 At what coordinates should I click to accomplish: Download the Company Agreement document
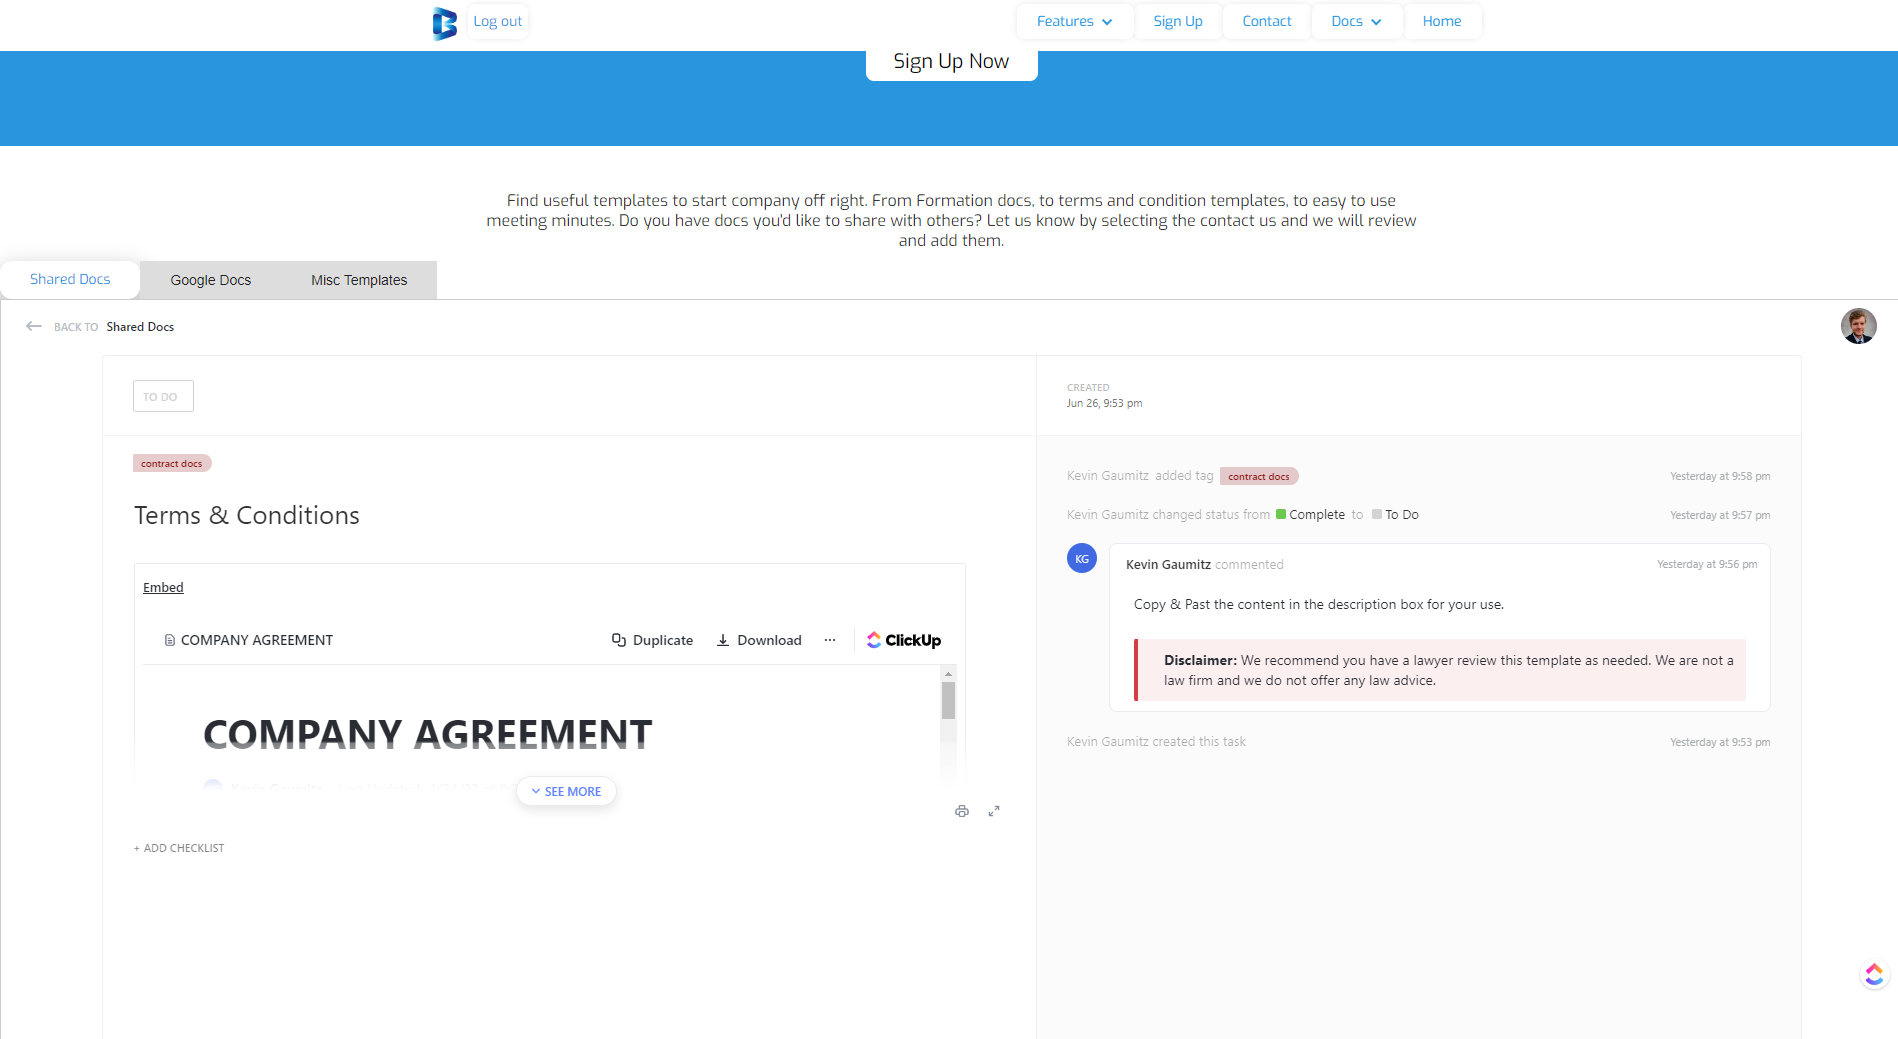click(x=759, y=640)
